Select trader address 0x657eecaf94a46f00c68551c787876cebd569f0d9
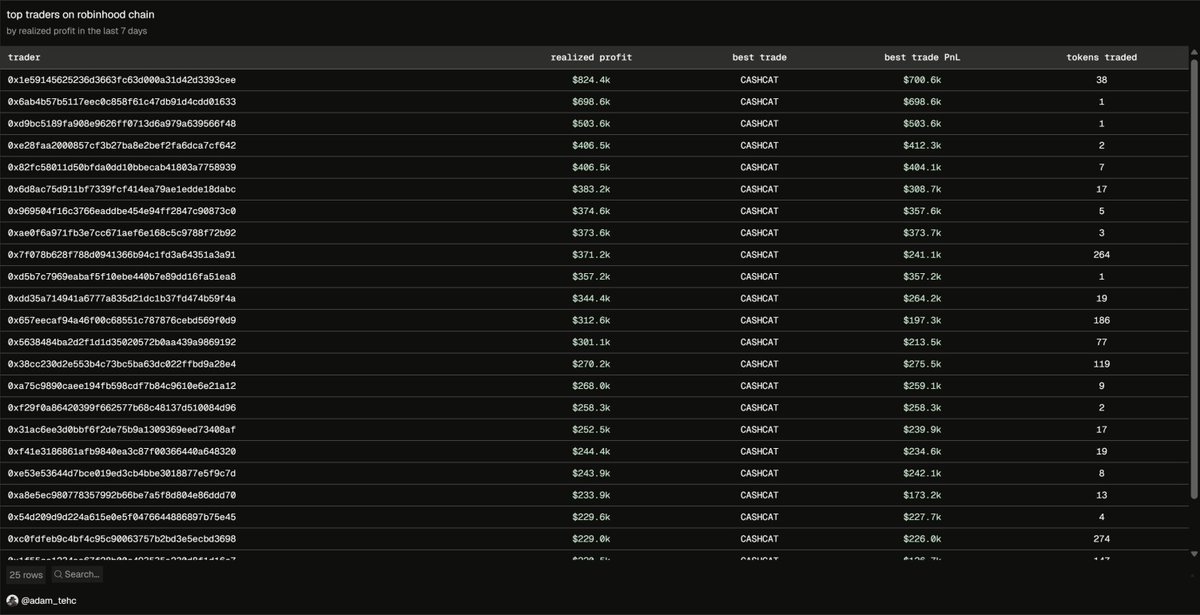1200x615 pixels. 121,321
